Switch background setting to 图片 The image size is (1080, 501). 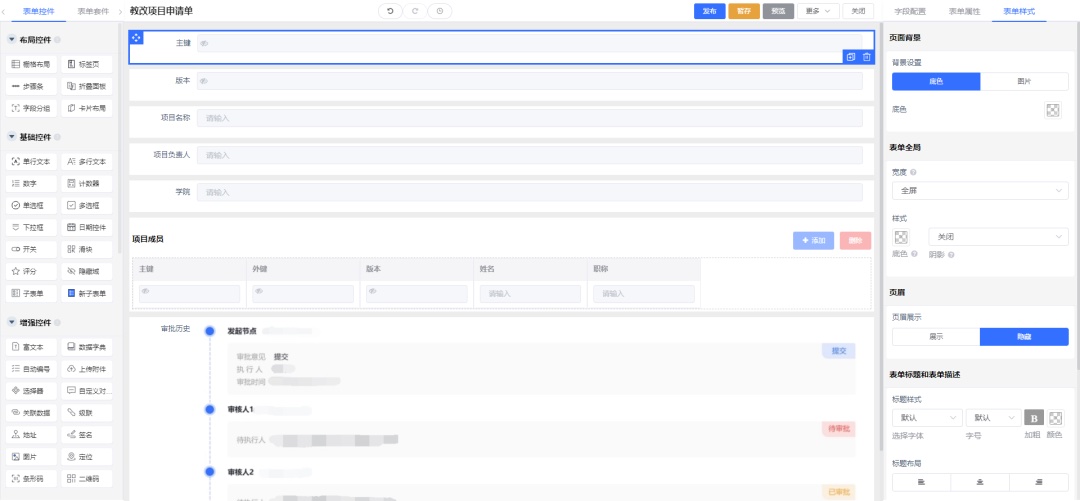pyautogui.click(x=1024, y=82)
